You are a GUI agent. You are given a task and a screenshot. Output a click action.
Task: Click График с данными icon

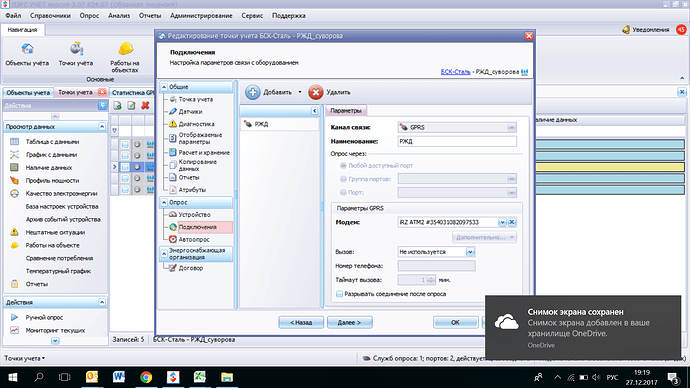pos(15,154)
